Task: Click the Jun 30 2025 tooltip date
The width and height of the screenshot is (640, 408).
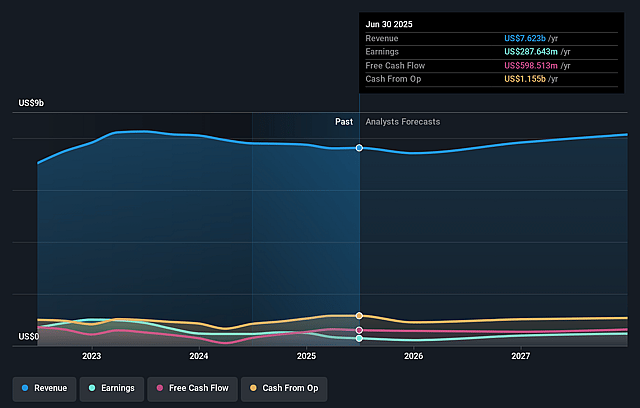Action: [x=389, y=24]
